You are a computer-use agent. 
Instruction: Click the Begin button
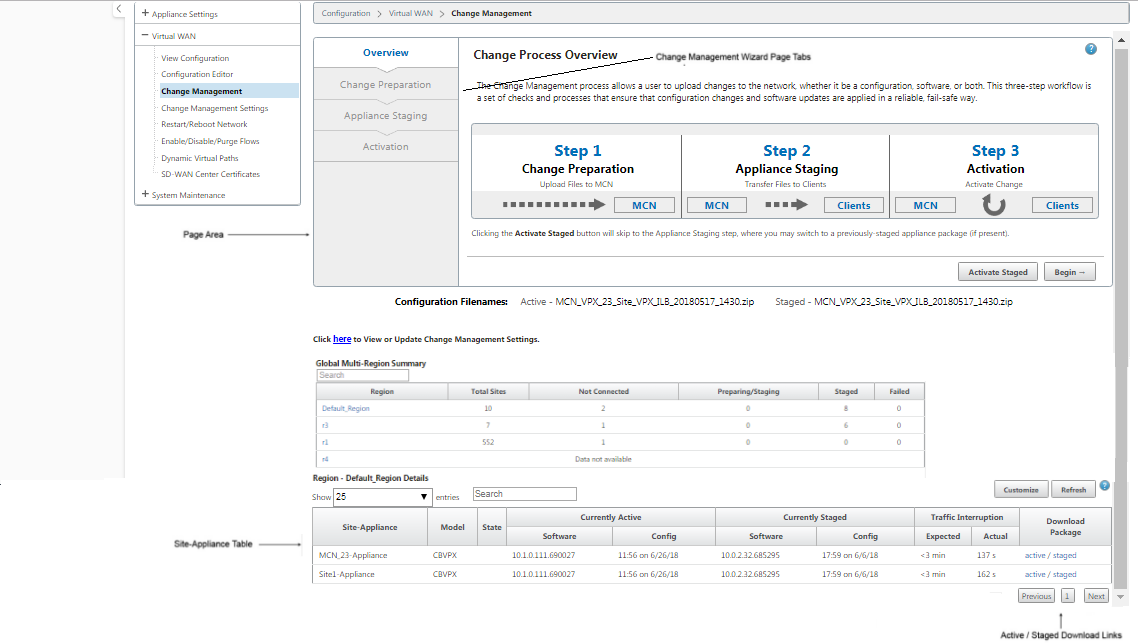pos(1070,272)
